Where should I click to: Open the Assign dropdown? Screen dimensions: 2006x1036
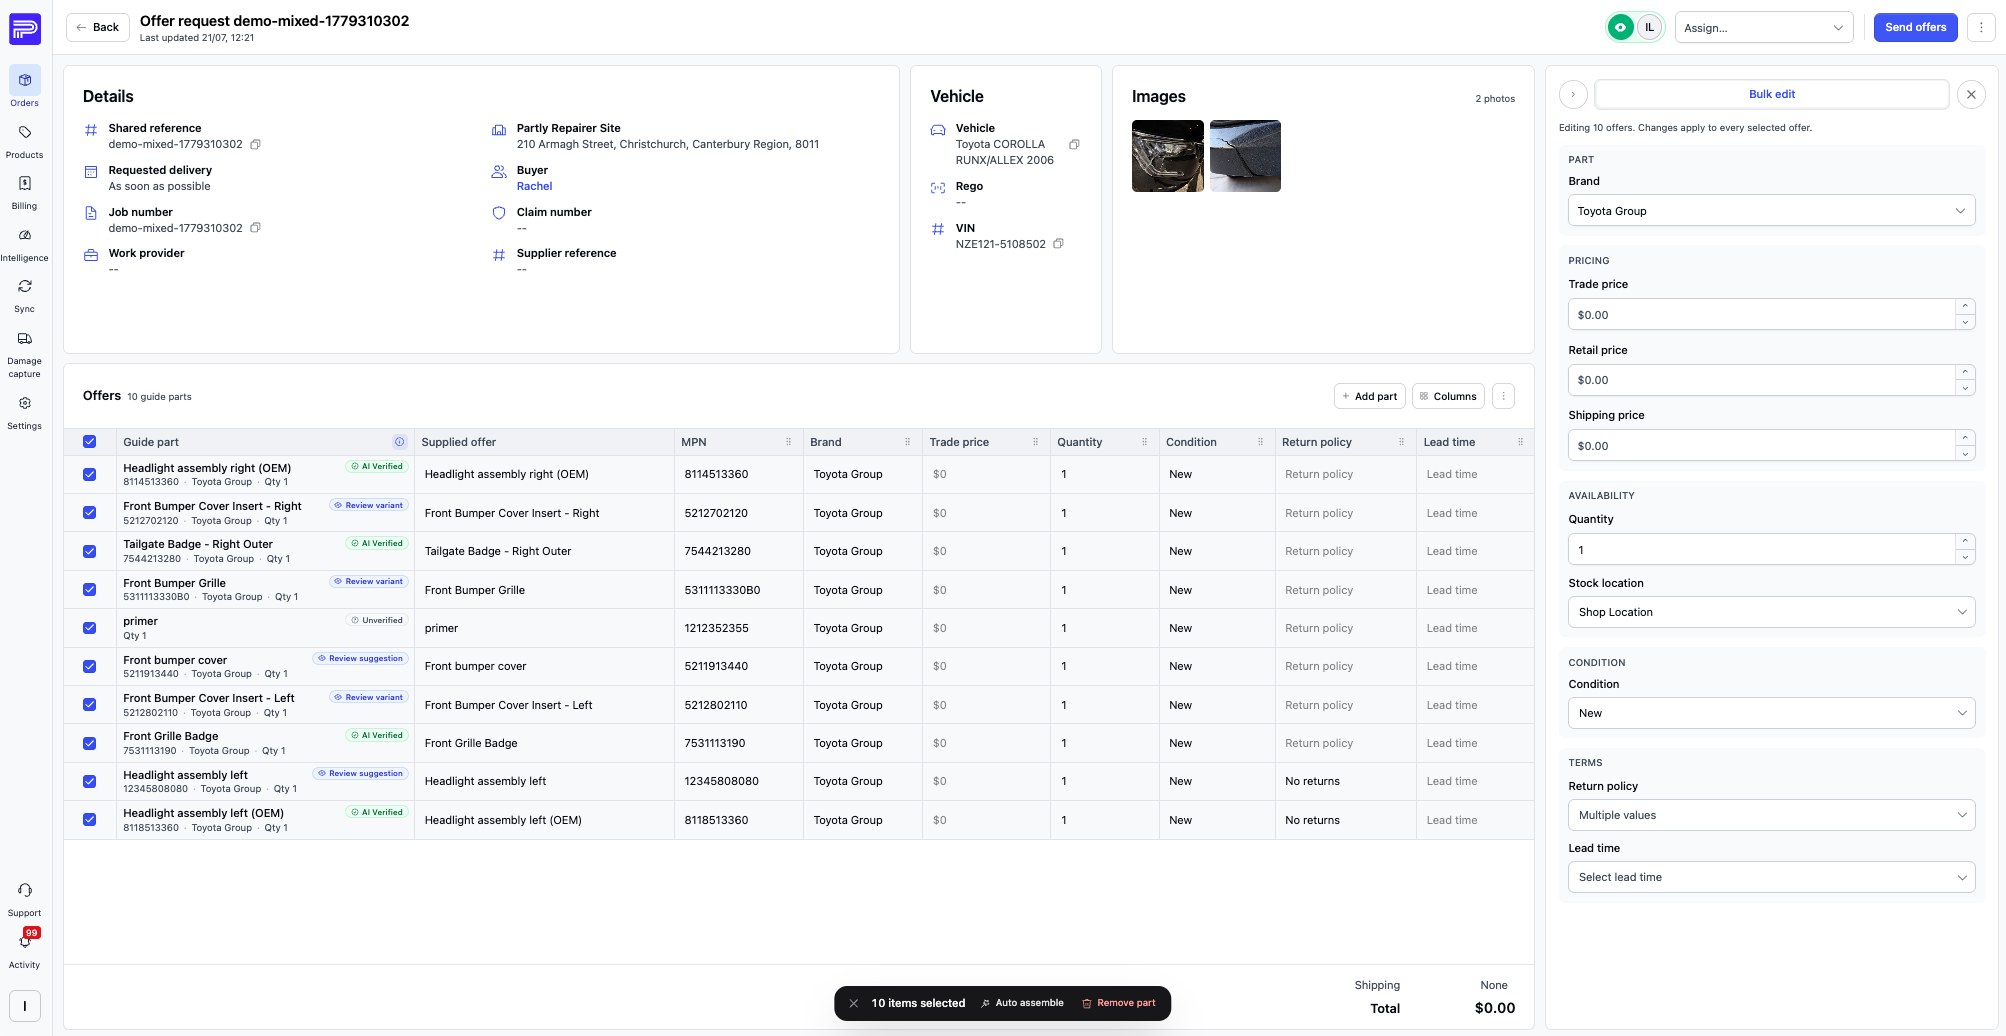(x=1764, y=28)
